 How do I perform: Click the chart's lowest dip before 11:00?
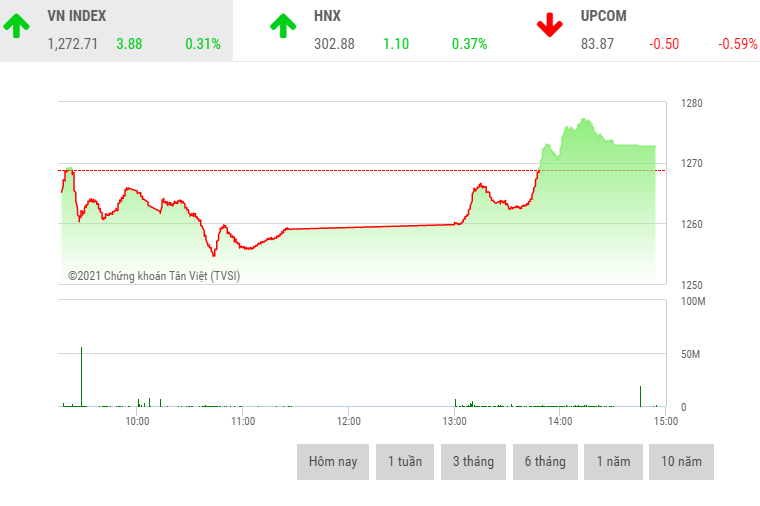coord(214,254)
